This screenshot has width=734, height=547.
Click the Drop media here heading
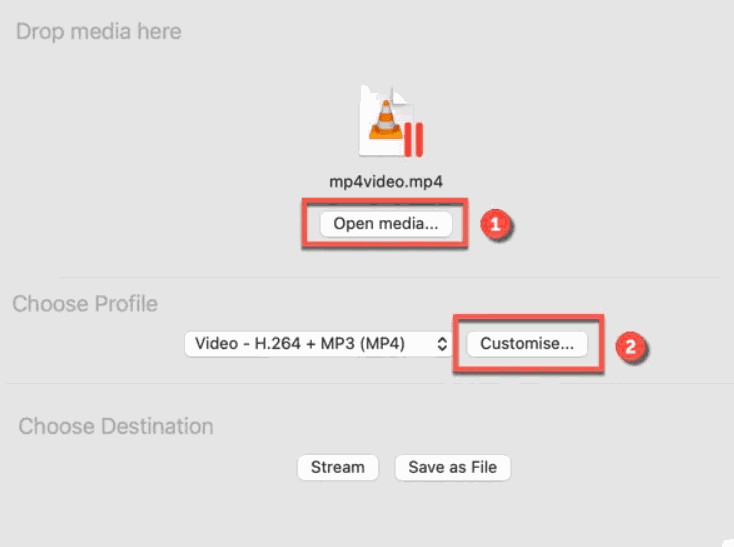[99, 32]
